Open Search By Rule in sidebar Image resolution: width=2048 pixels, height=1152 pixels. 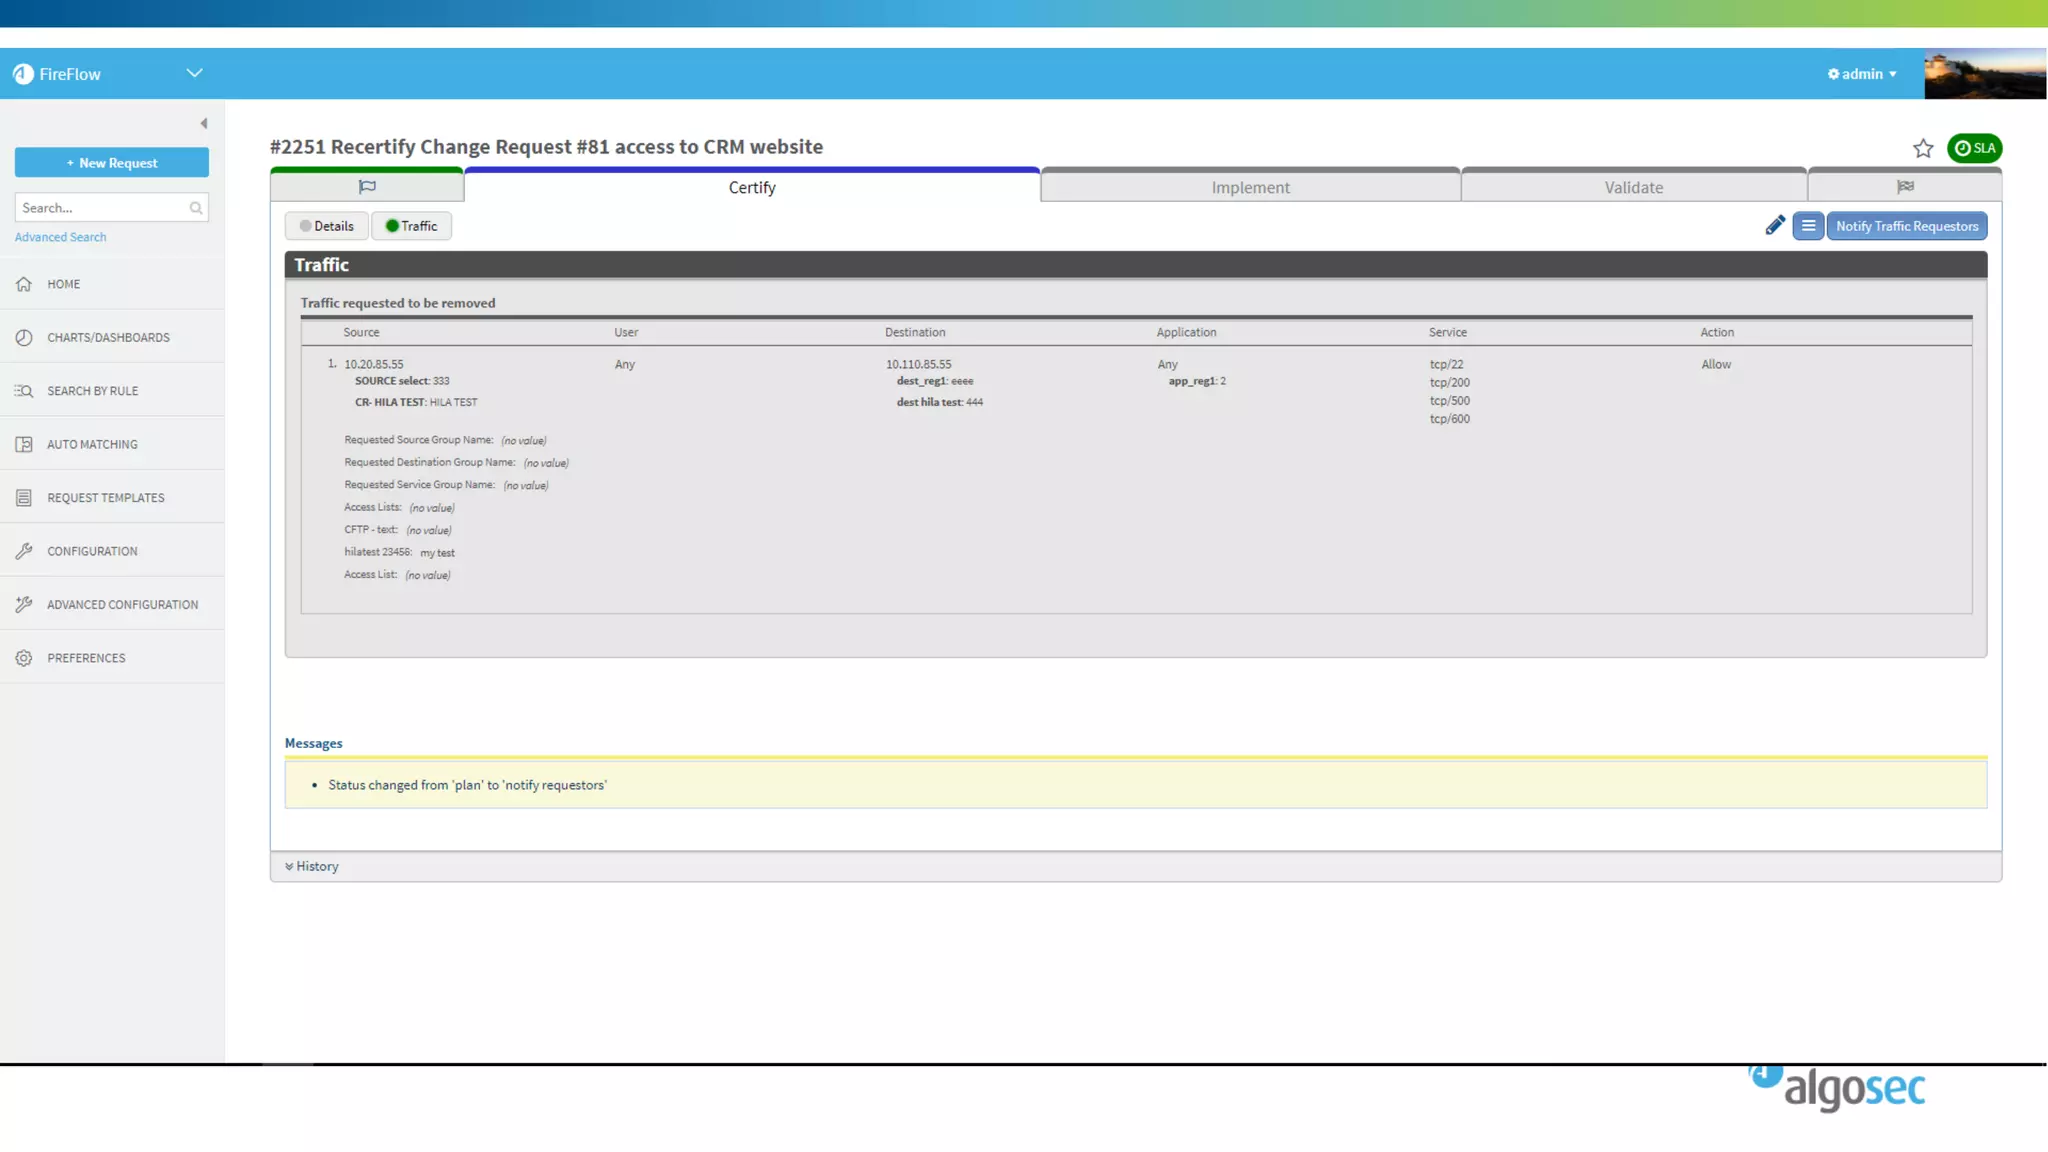click(92, 391)
